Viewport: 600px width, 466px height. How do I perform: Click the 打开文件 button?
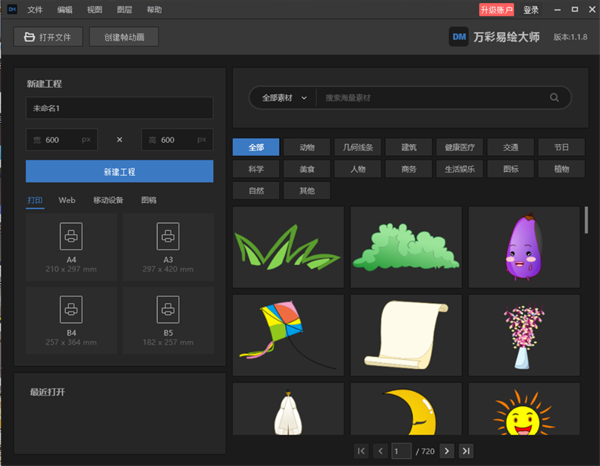tap(48, 38)
